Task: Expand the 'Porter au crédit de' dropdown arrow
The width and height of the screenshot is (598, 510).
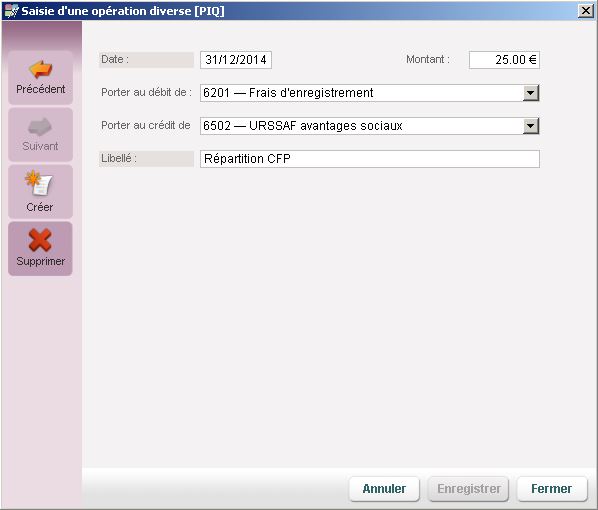Action: click(x=530, y=126)
